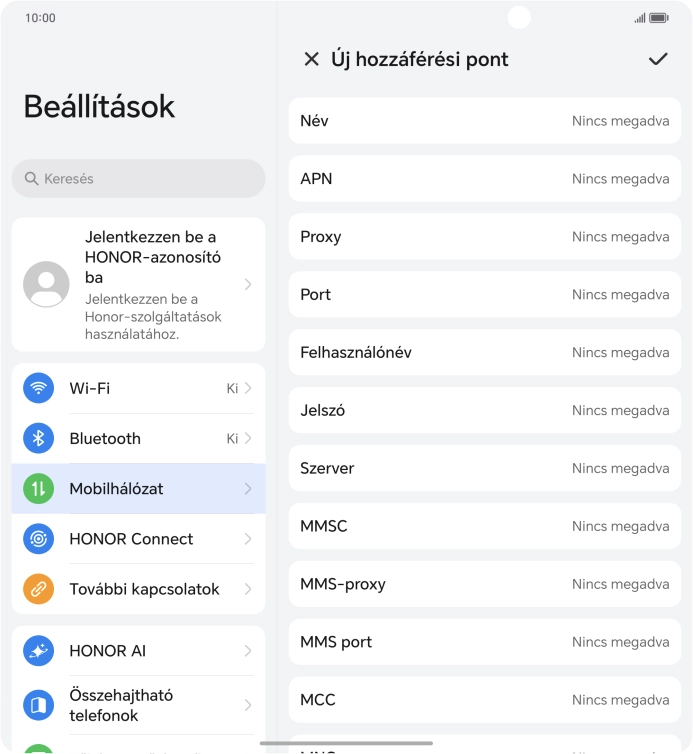
Task: Set the Proxy value
Action: [x=484, y=237]
